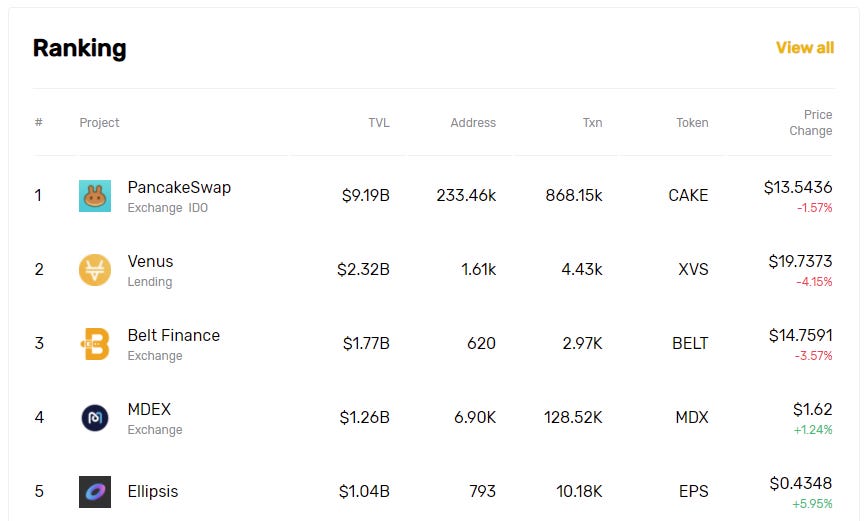This screenshot has width=866, height=521.
Task: Click the Txn column header
Action: (592, 123)
